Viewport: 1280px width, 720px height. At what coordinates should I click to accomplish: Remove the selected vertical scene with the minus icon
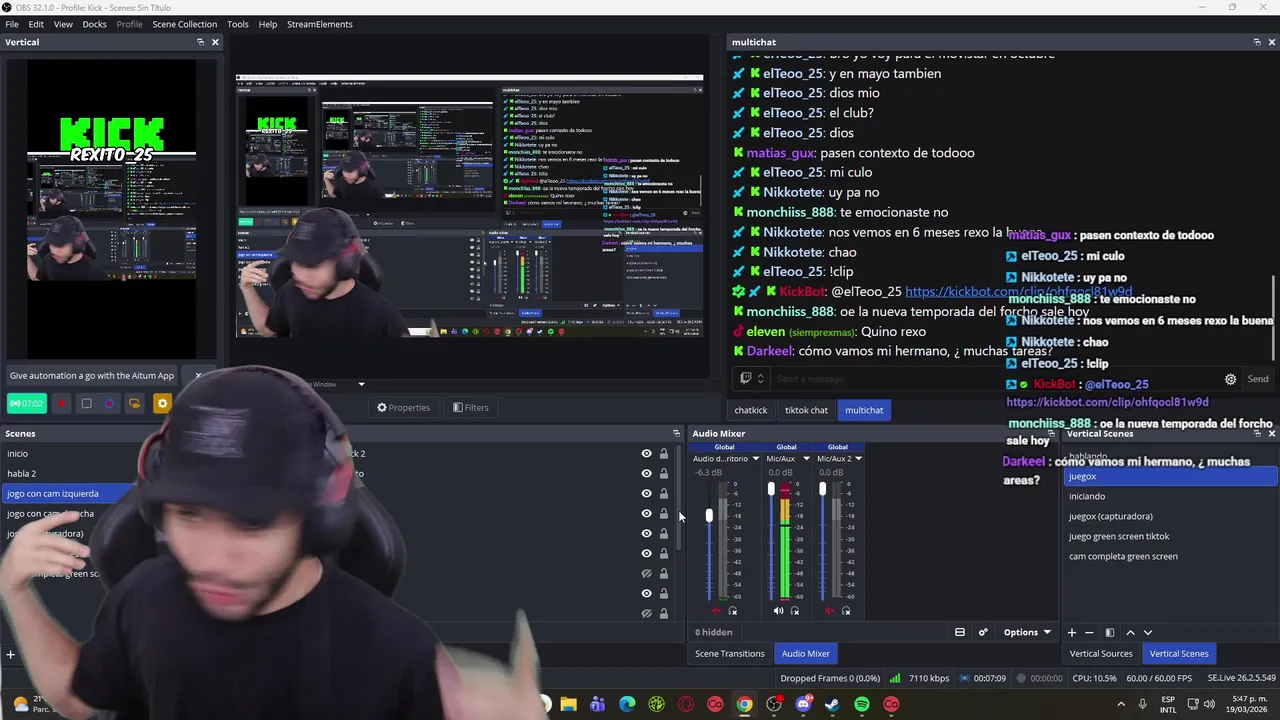point(1090,632)
